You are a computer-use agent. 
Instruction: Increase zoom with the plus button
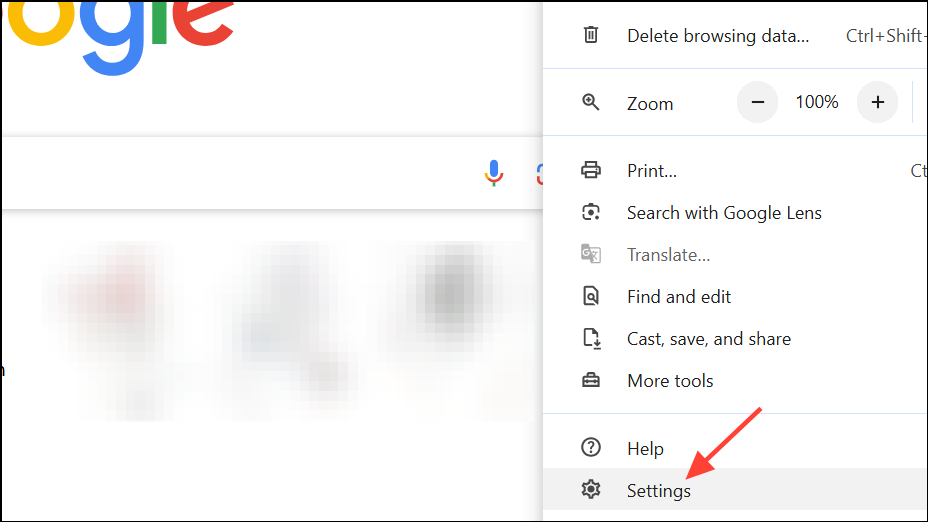878,102
